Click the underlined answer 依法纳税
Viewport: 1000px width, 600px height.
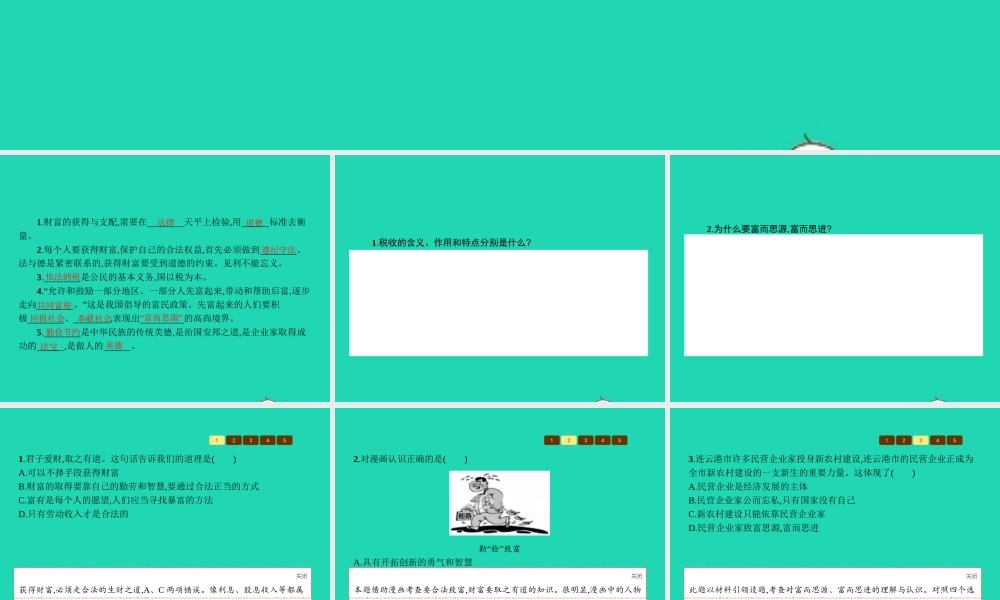pyautogui.click(x=62, y=277)
